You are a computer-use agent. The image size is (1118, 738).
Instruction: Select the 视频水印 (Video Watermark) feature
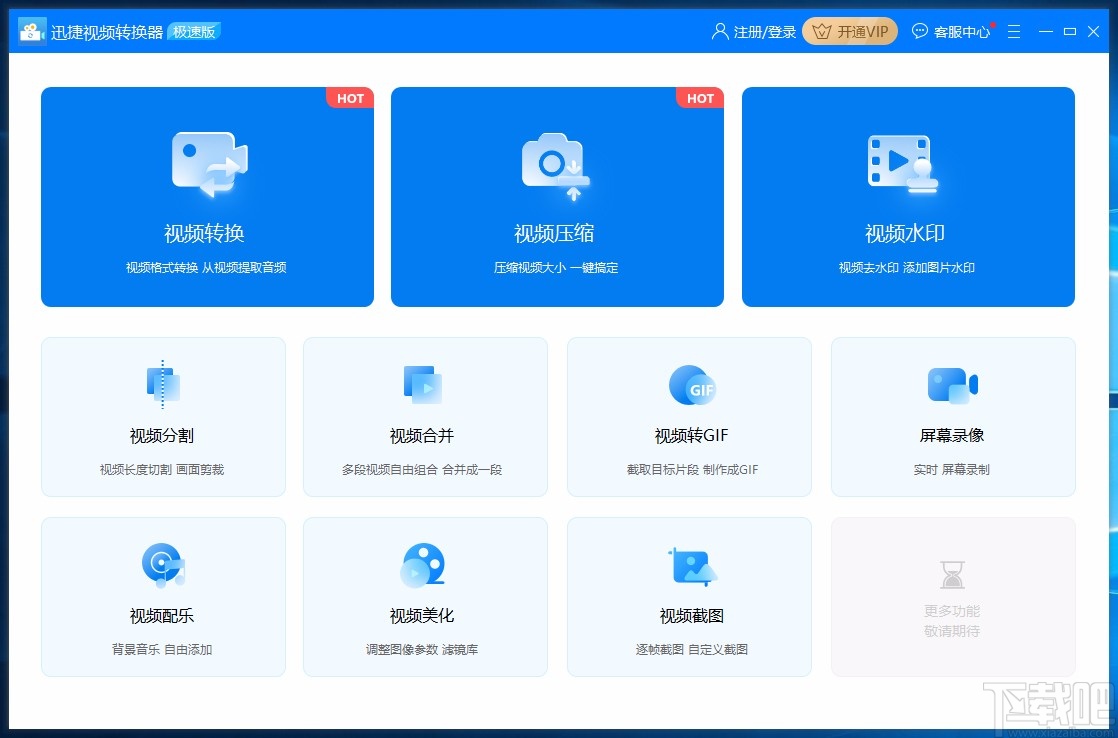(x=908, y=197)
